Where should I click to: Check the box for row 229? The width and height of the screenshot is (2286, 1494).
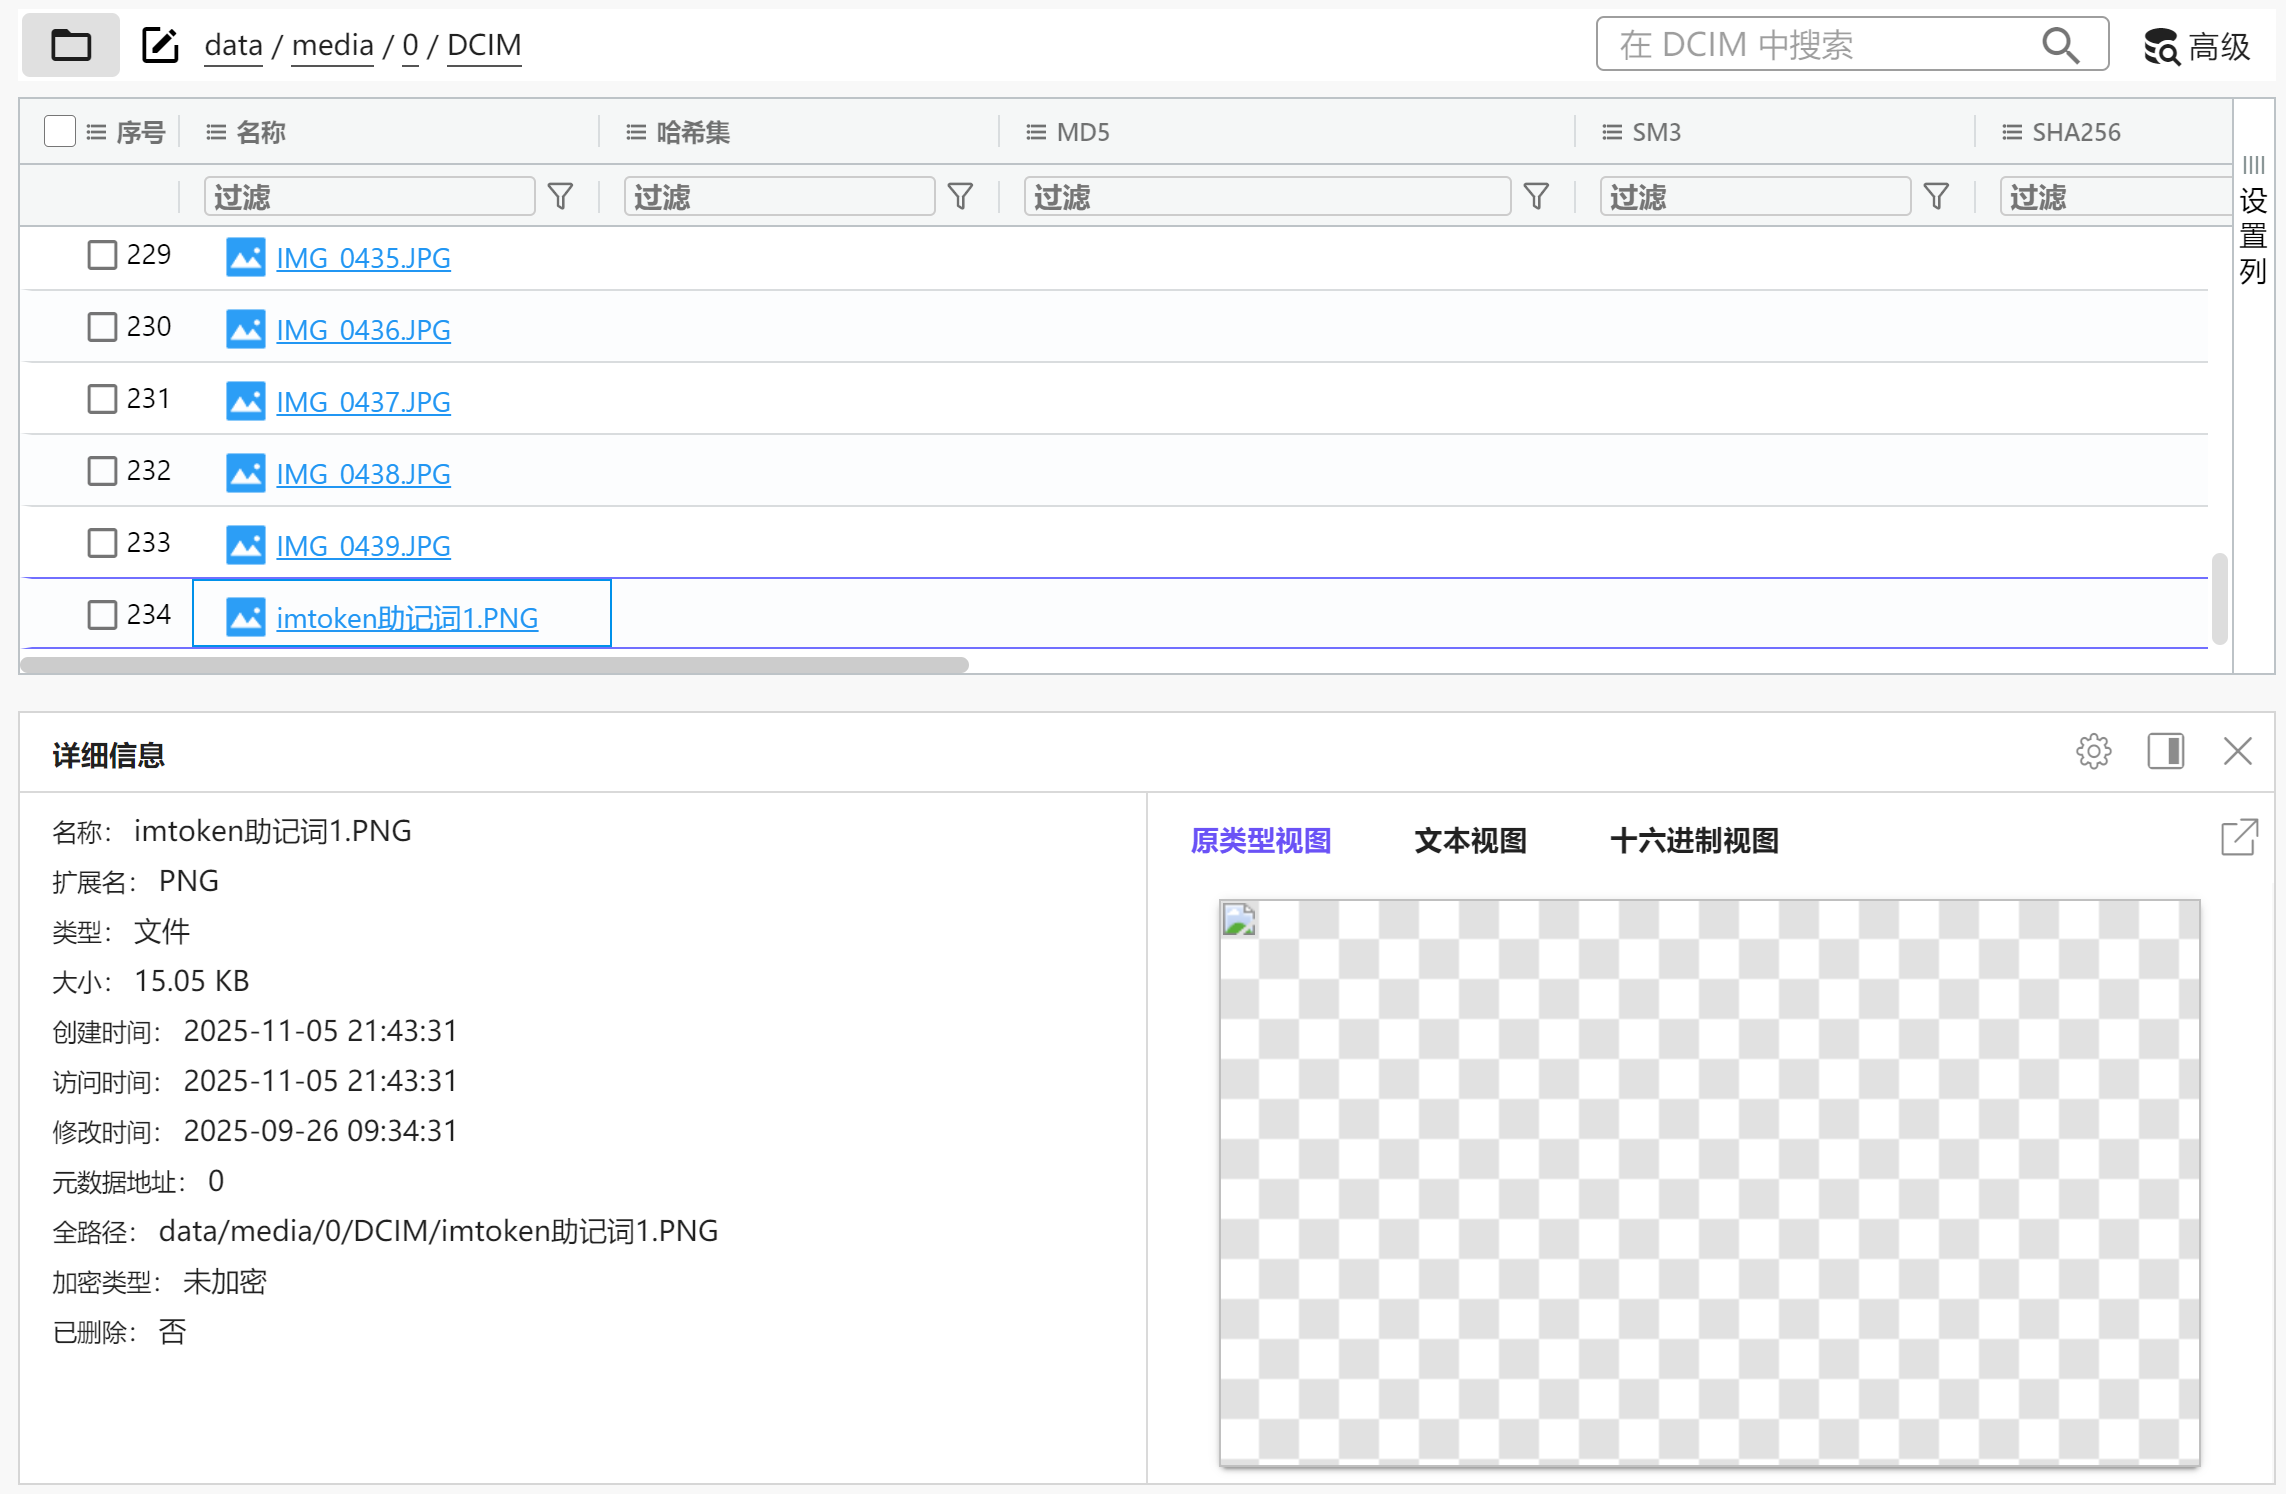[102, 255]
